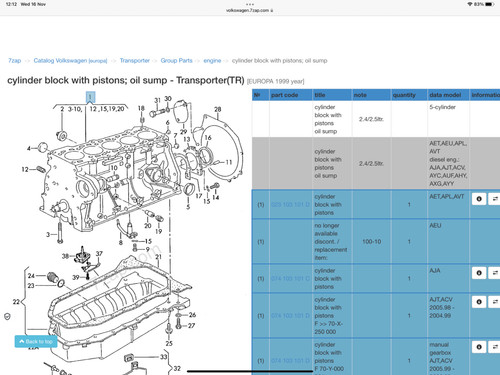Select callout 23 on the diagram
This screenshot has height=375, width=500.
(x=31, y=286)
